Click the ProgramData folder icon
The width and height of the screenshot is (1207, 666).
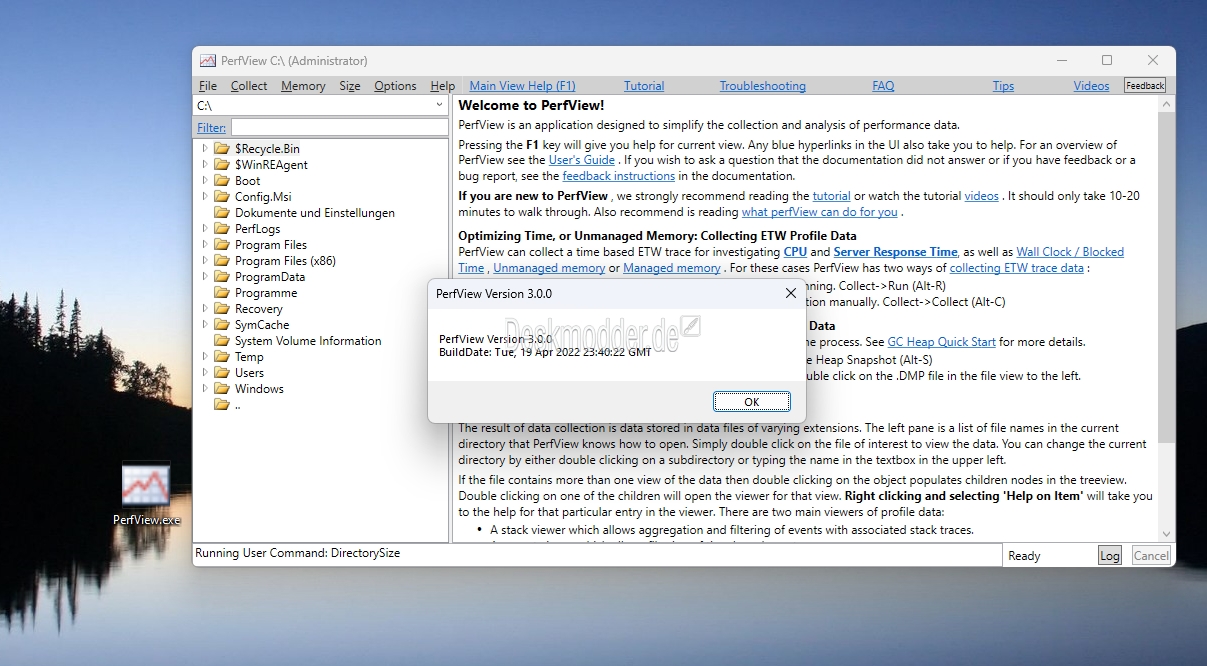pyautogui.click(x=222, y=277)
